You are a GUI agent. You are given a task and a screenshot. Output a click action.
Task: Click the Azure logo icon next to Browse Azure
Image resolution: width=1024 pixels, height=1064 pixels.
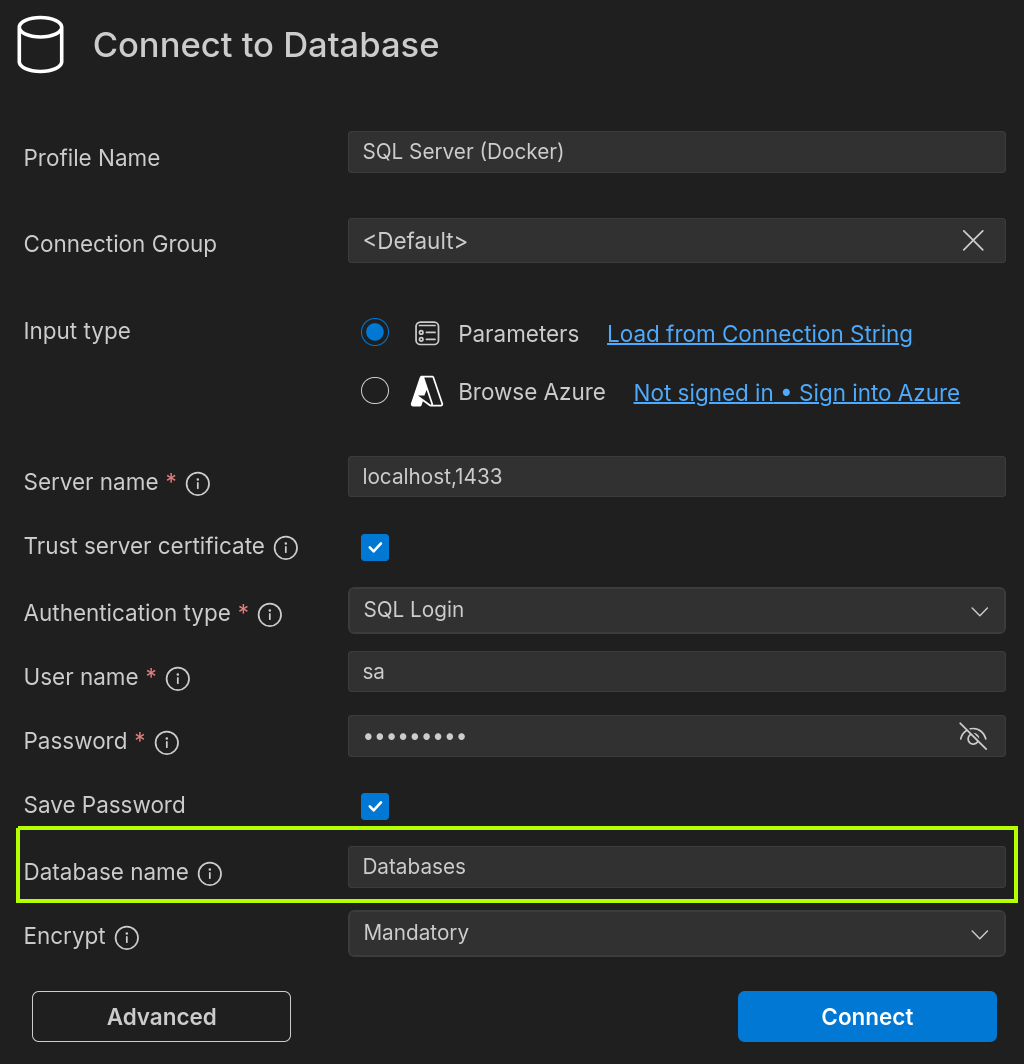427,391
